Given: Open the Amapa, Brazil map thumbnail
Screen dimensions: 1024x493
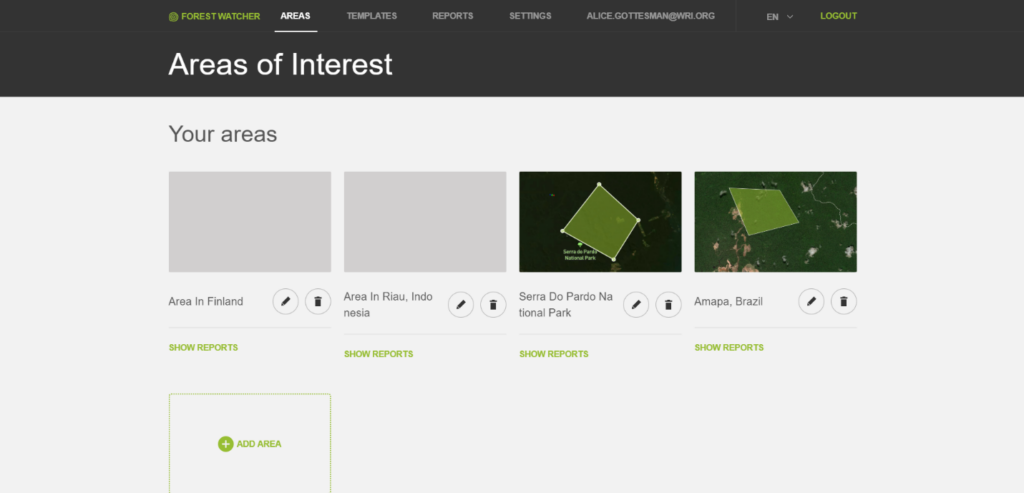Looking at the screenshot, I should point(775,222).
